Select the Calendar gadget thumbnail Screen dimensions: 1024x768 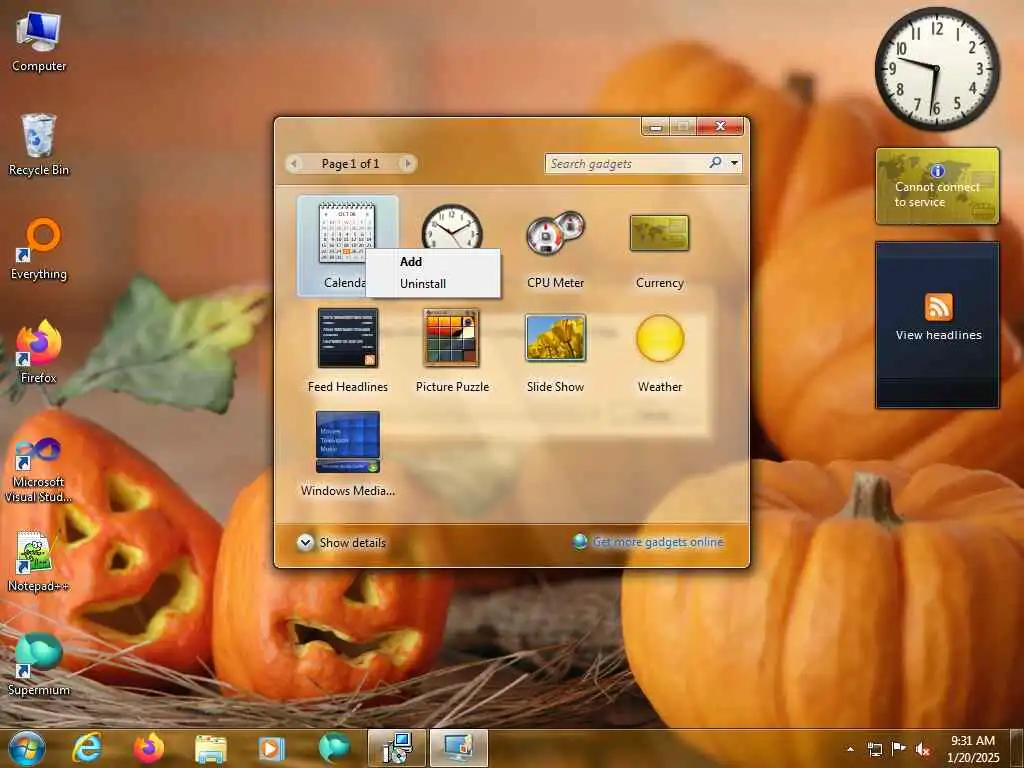(x=347, y=232)
